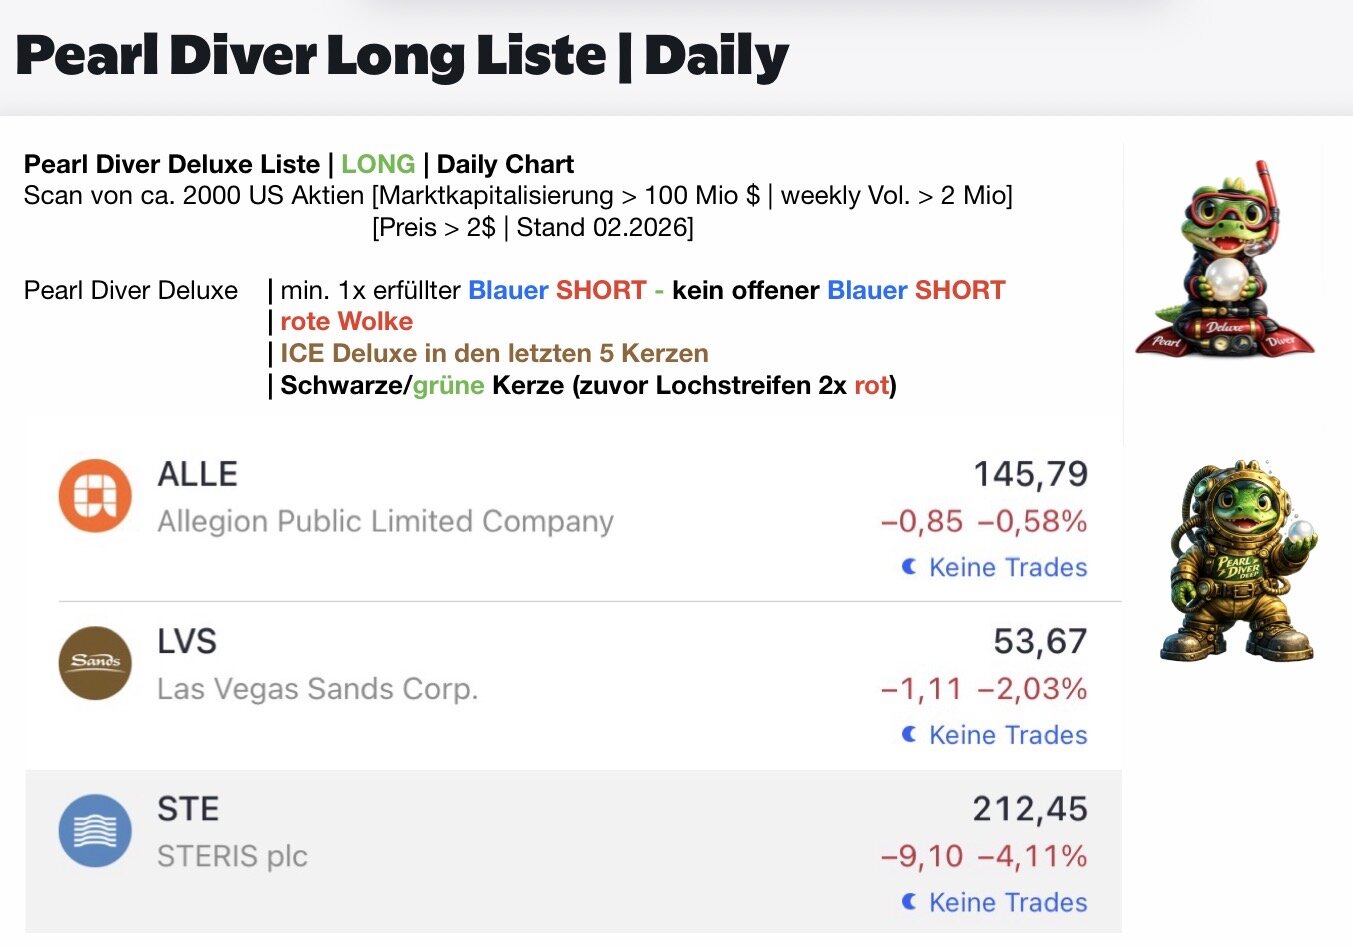The image size is (1353, 948).
Task: Click the STE percentage change −4,11%
Action: 1032,856
